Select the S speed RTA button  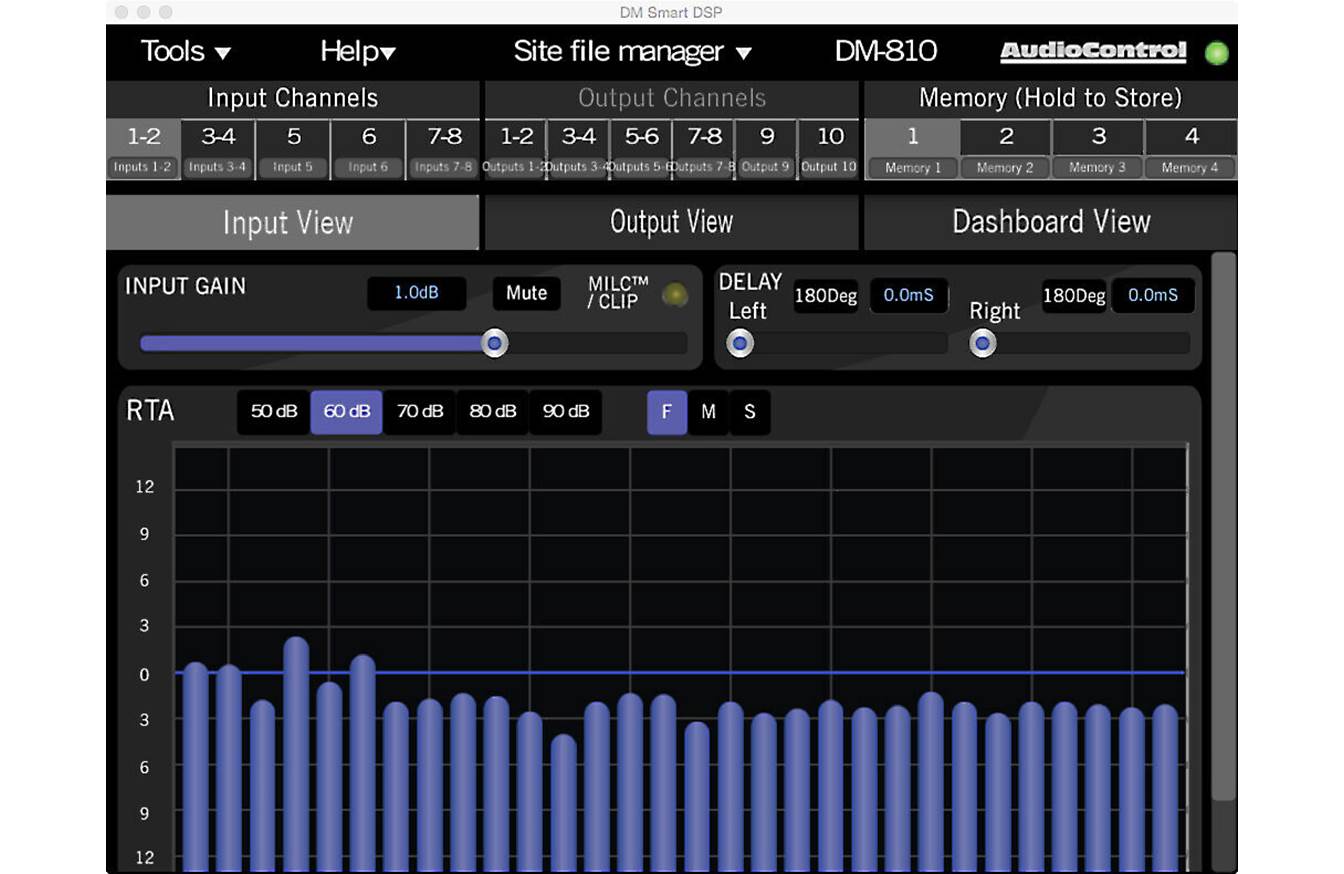point(749,412)
